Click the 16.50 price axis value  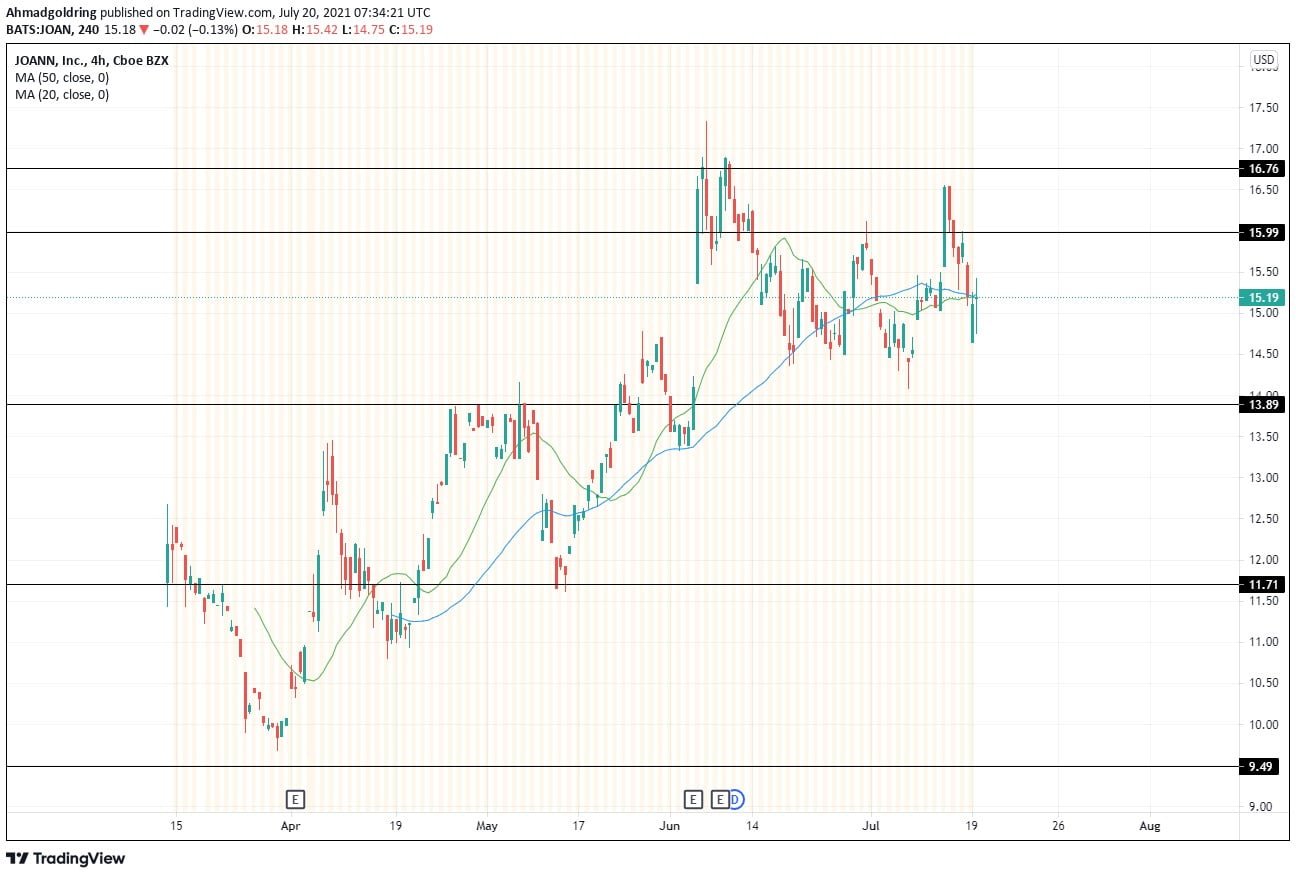[1263, 190]
